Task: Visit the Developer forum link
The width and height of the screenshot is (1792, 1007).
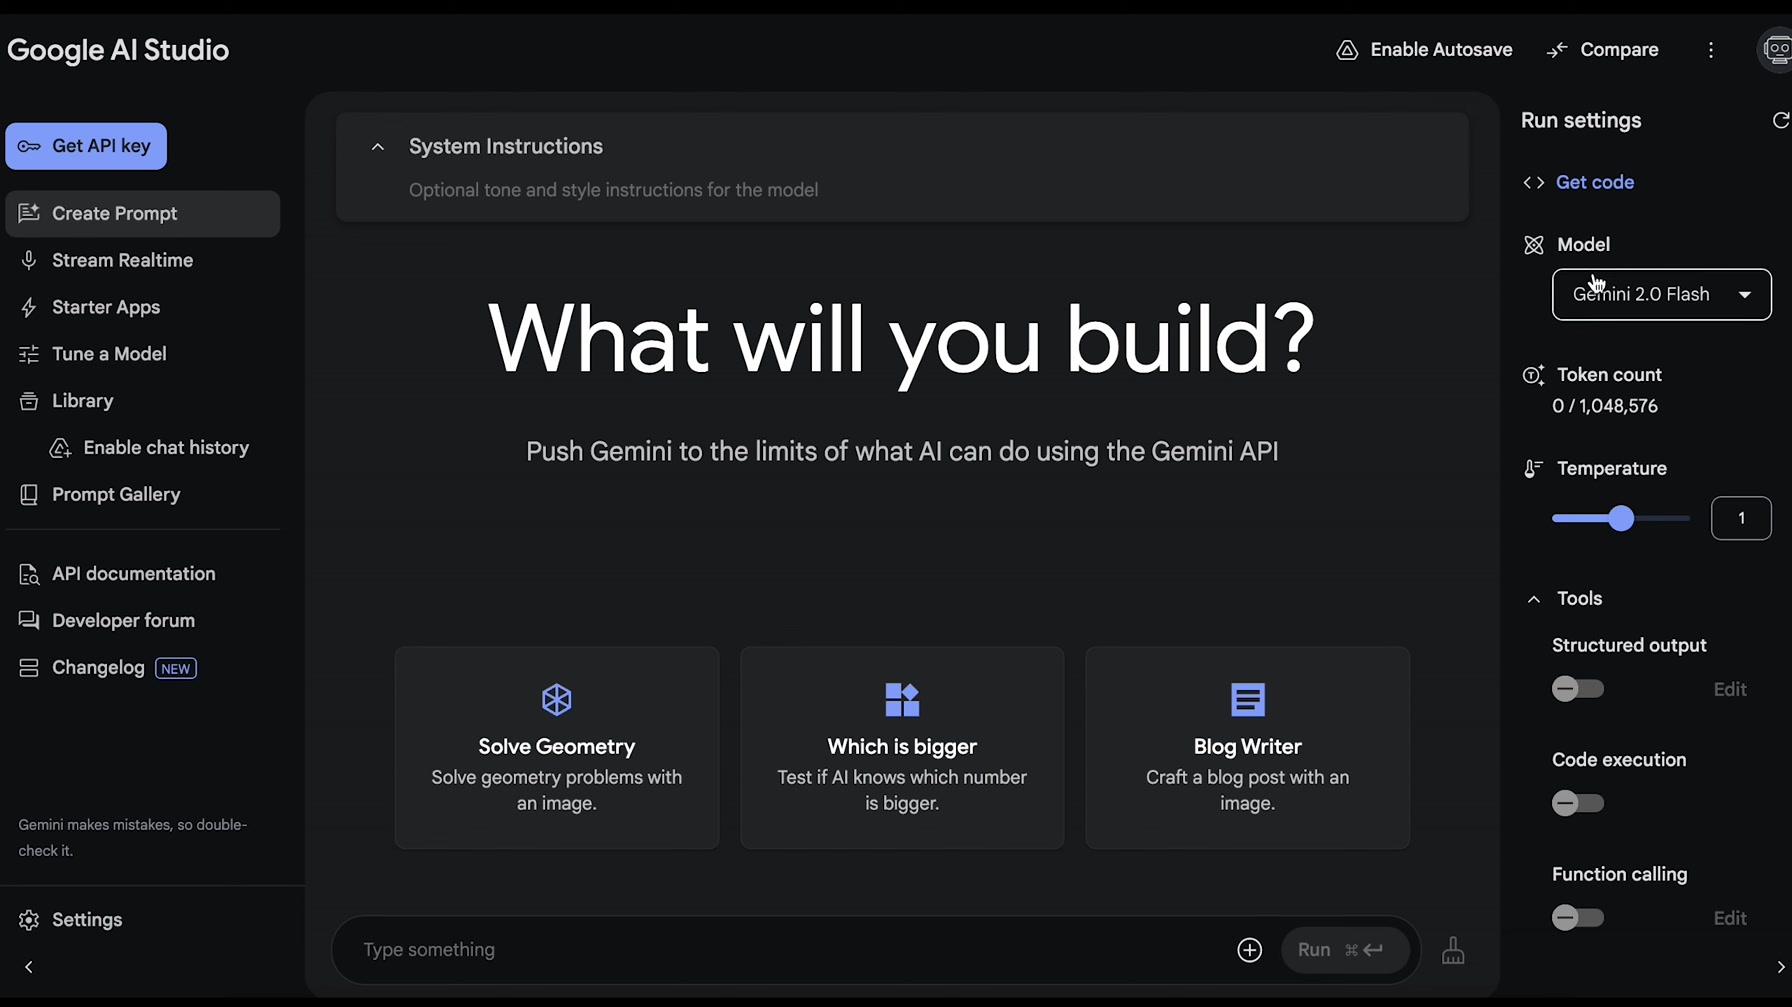Action: coord(107,621)
